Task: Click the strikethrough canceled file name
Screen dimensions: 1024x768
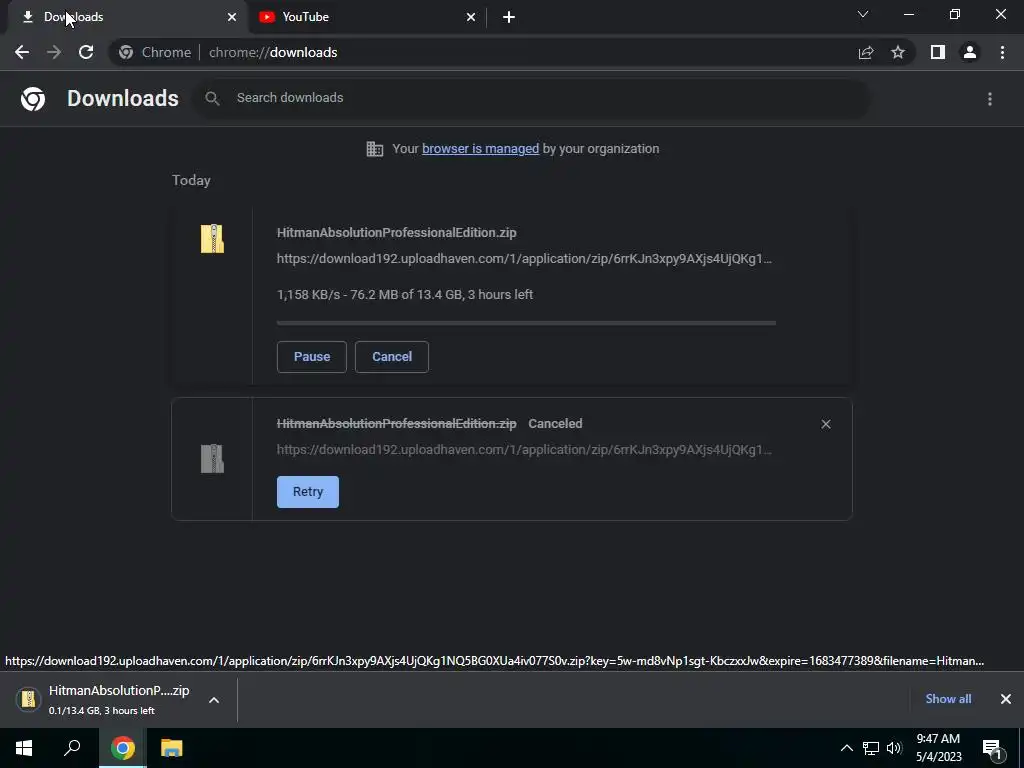Action: (x=396, y=424)
